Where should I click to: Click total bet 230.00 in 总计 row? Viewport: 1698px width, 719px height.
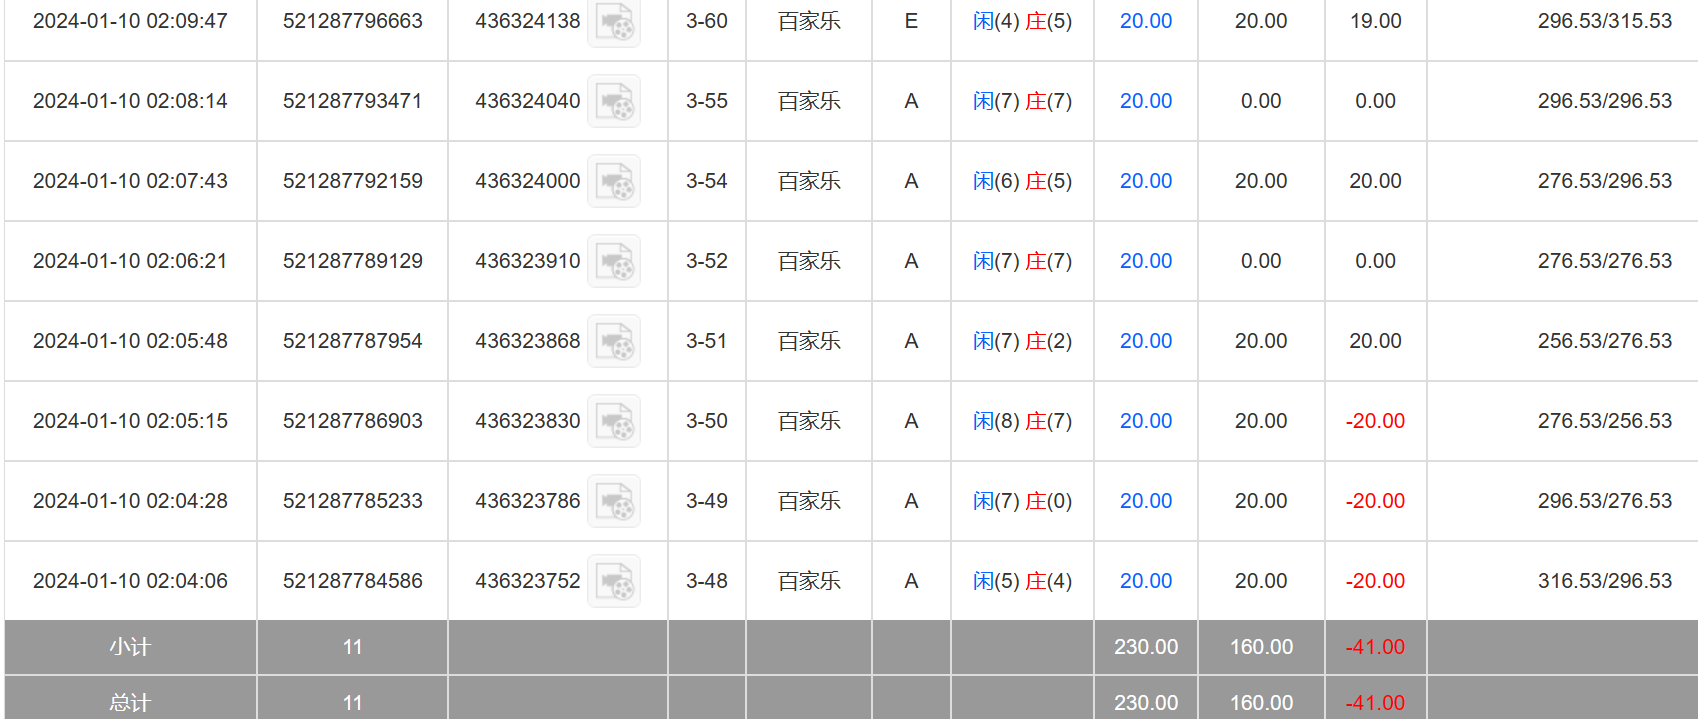tap(1146, 703)
